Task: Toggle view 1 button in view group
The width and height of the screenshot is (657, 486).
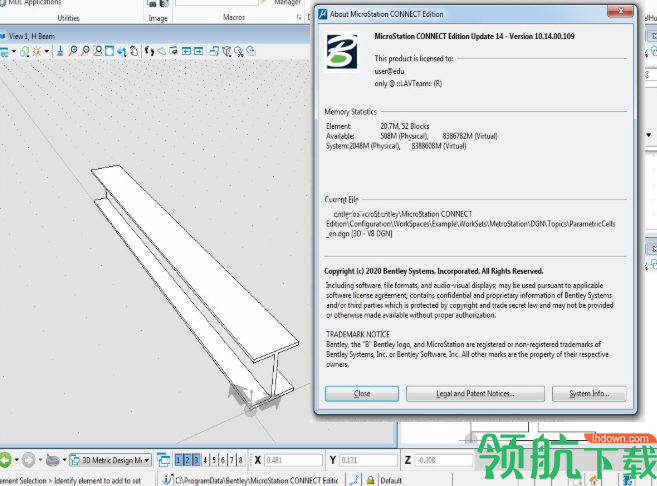Action: pyautogui.click(x=178, y=460)
